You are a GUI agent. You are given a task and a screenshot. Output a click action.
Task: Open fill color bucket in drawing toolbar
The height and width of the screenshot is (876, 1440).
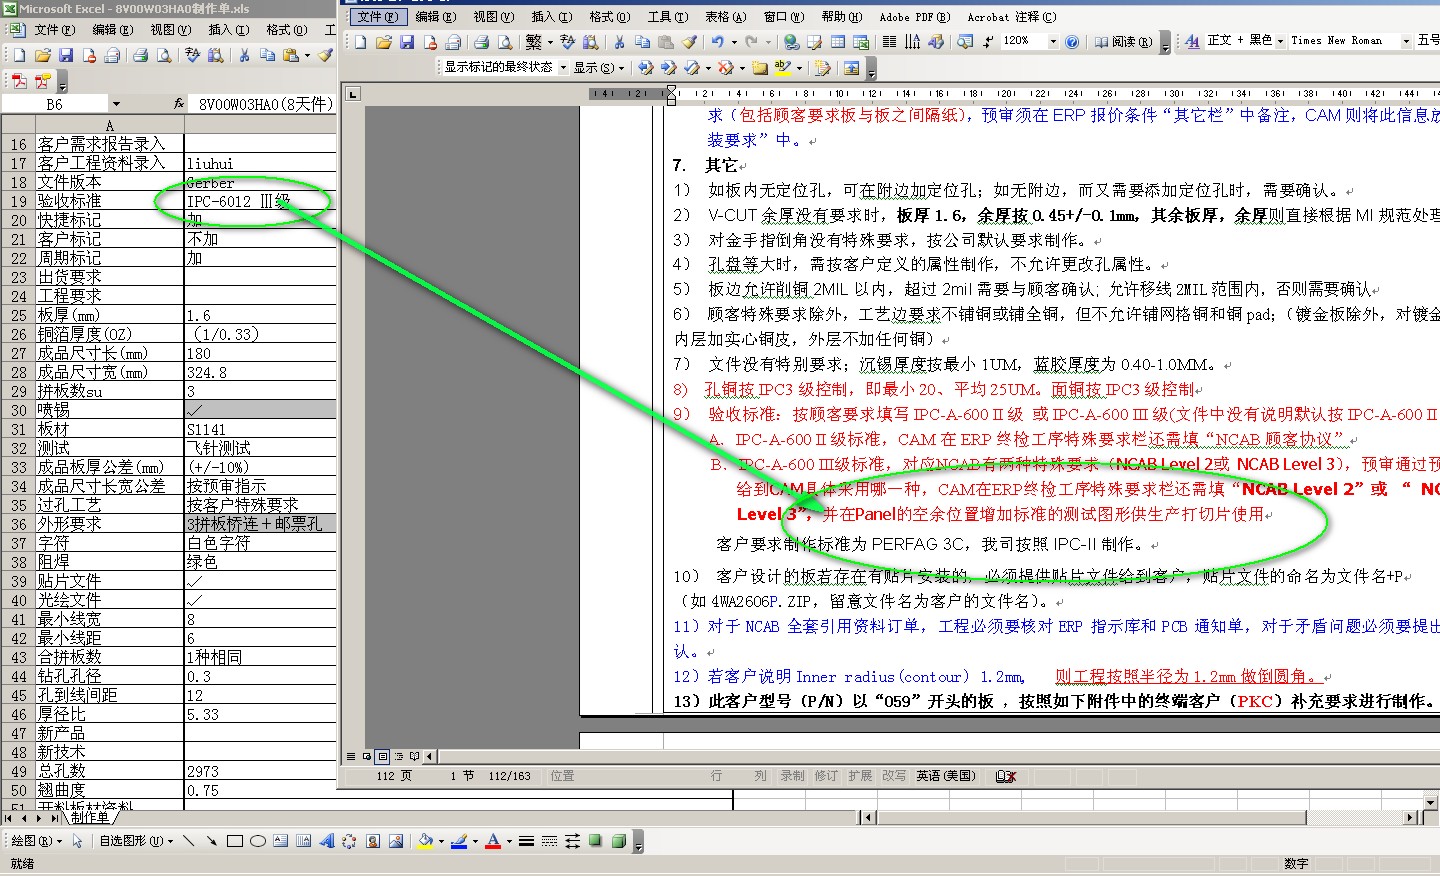coord(424,841)
